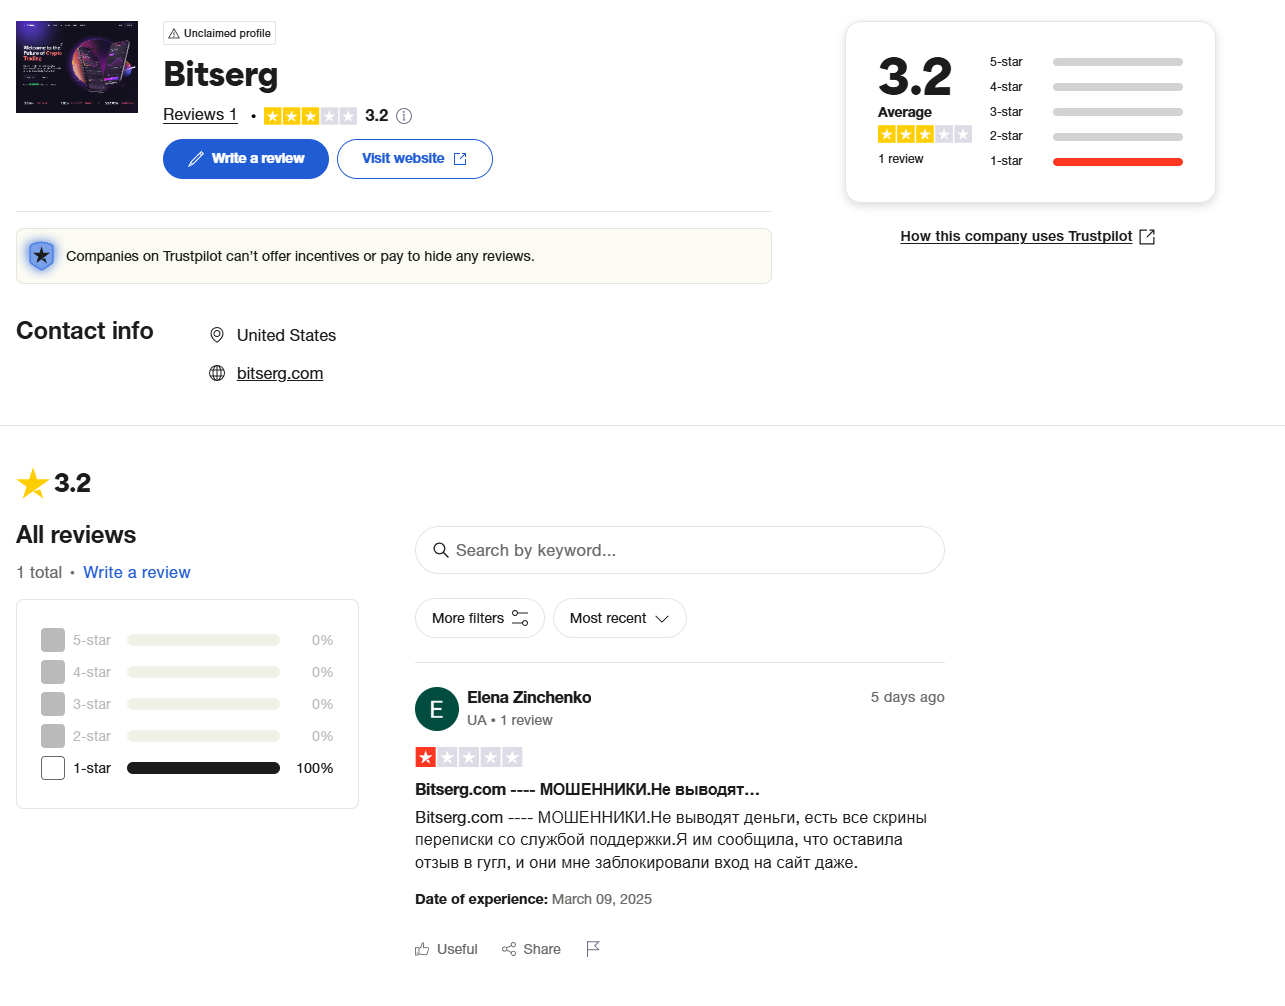1285x1006 pixels.
Task: Click the 'UA • 1 review' reviewer detail
Action: coord(510,720)
